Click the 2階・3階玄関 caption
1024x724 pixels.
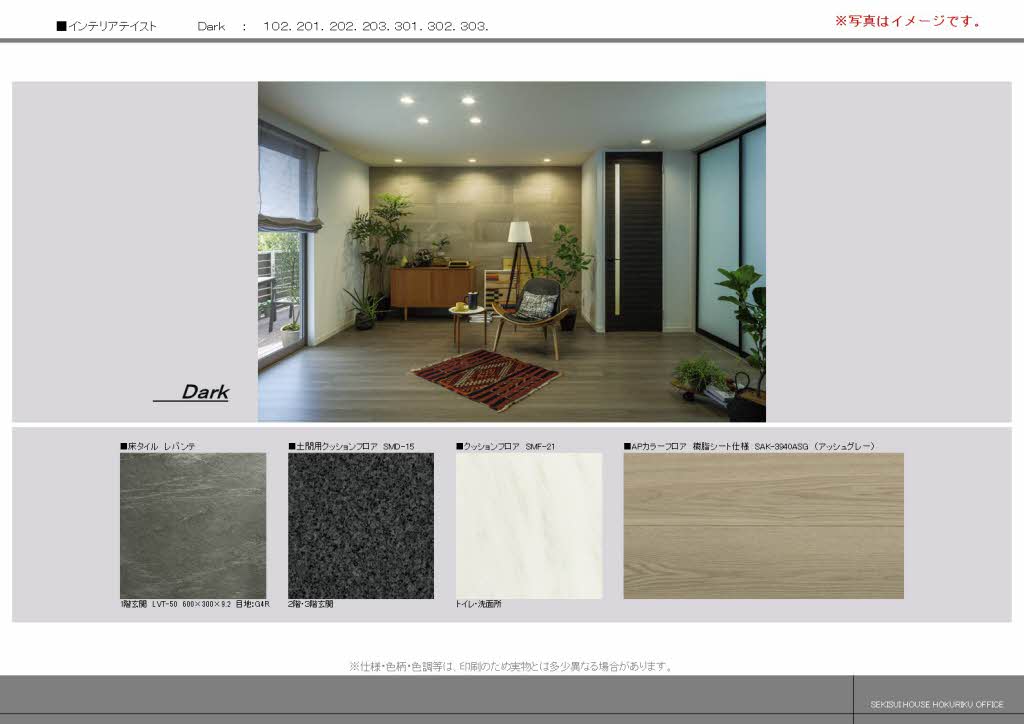point(311,605)
